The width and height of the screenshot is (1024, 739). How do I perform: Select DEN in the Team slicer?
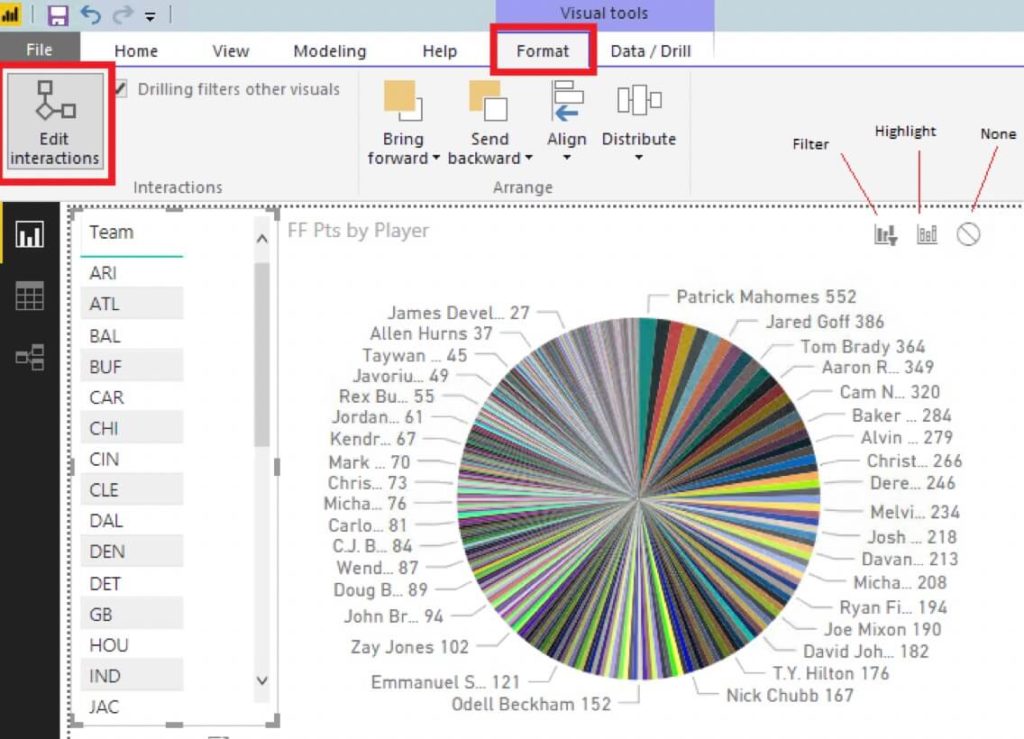(131, 552)
